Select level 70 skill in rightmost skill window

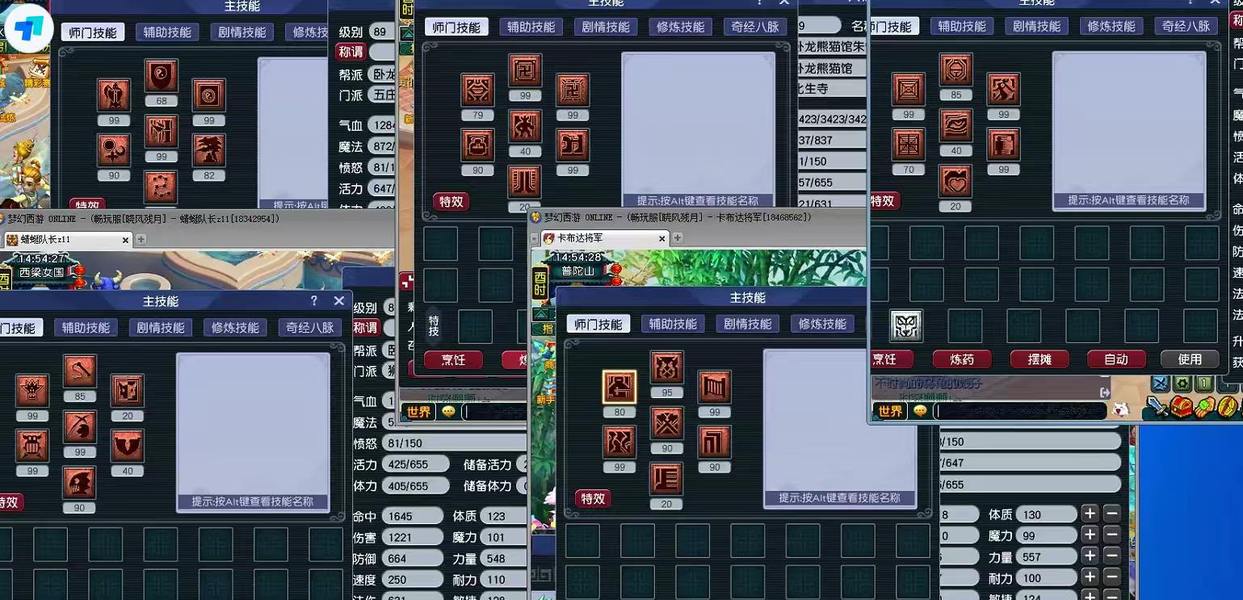tap(908, 144)
